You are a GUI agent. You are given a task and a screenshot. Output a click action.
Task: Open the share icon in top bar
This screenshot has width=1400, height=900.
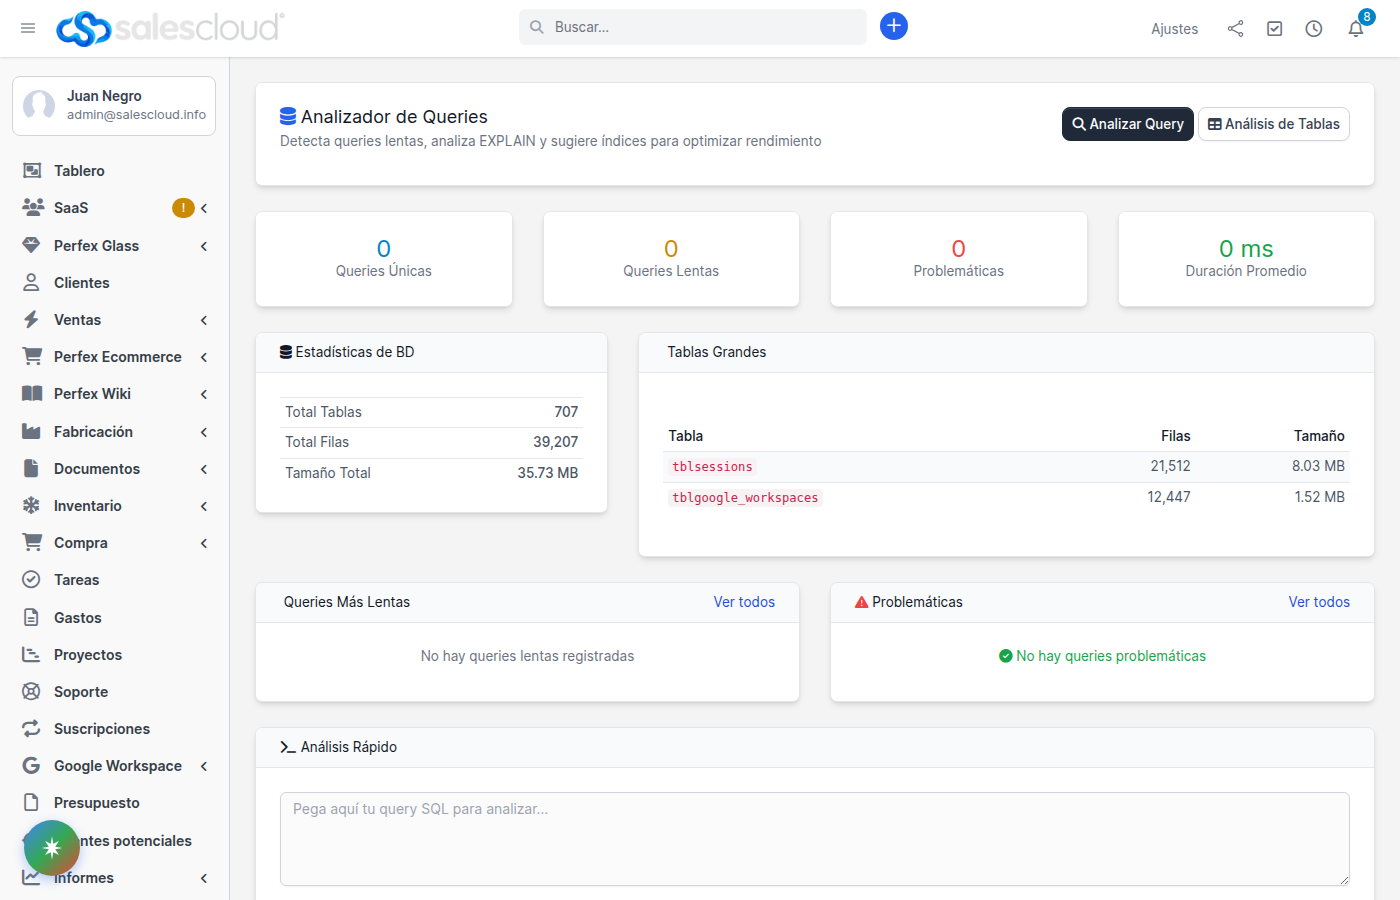click(x=1235, y=29)
